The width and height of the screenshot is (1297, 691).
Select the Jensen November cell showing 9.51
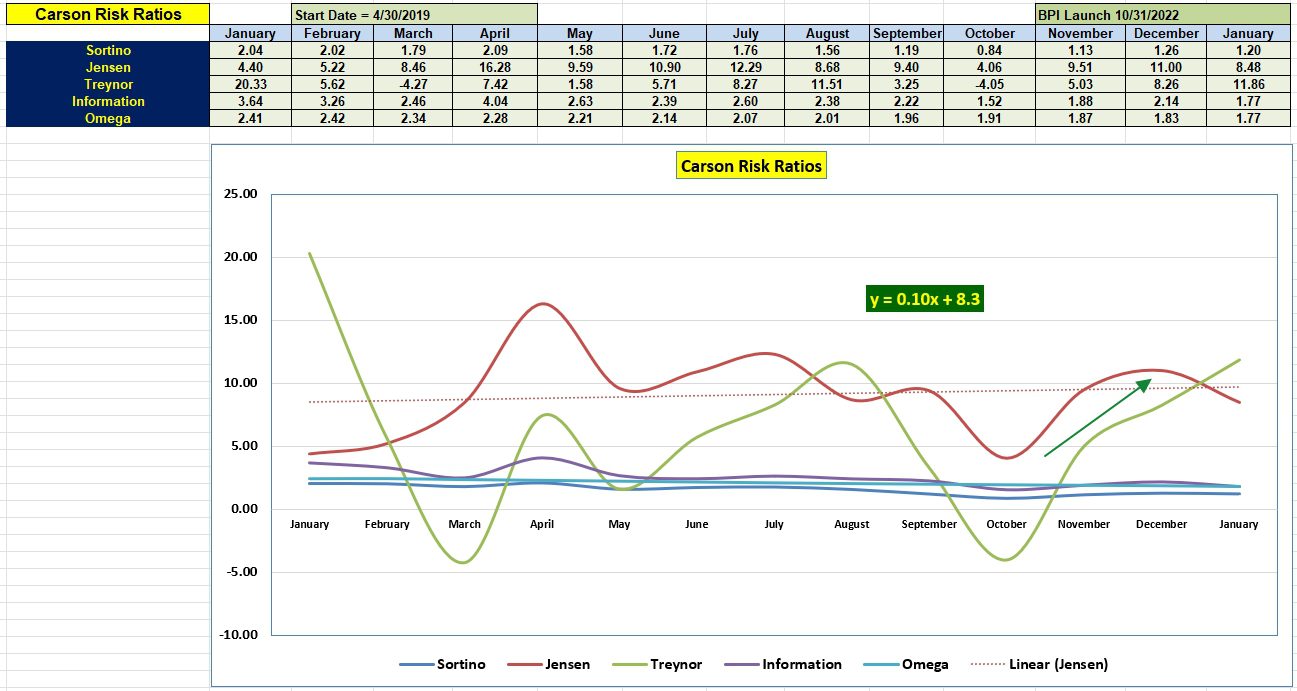point(1079,67)
